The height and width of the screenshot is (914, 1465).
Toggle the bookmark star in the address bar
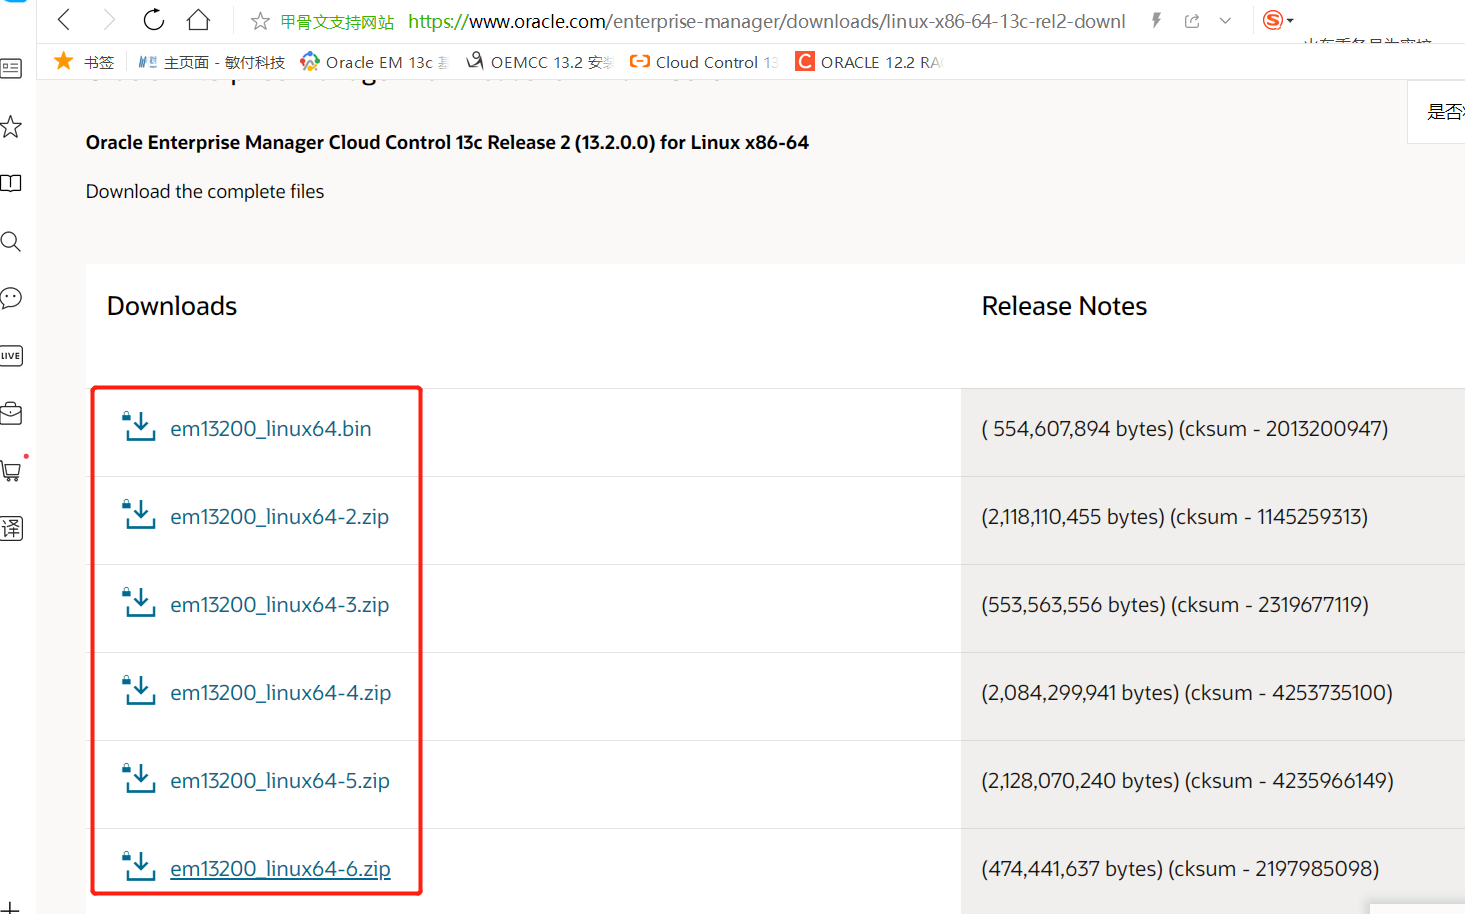click(258, 20)
